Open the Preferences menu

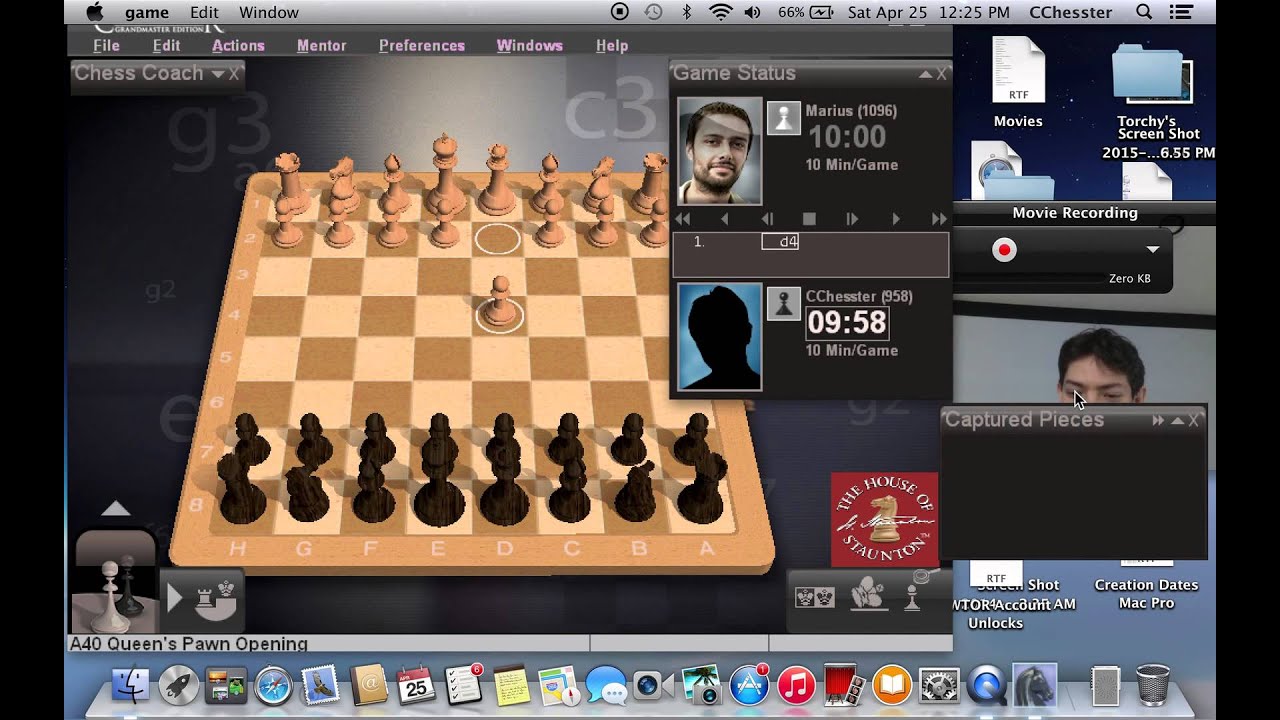tap(421, 45)
